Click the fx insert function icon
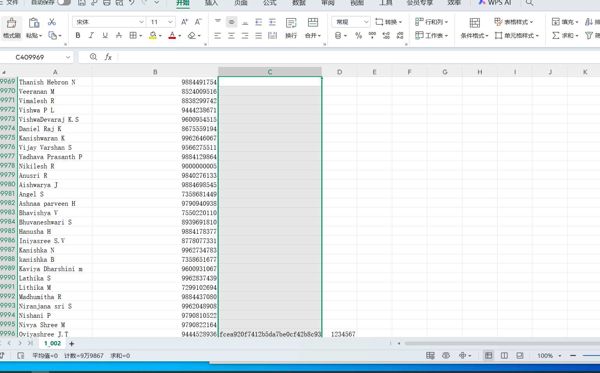This screenshot has width=600, height=373. (x=108, y=57)
